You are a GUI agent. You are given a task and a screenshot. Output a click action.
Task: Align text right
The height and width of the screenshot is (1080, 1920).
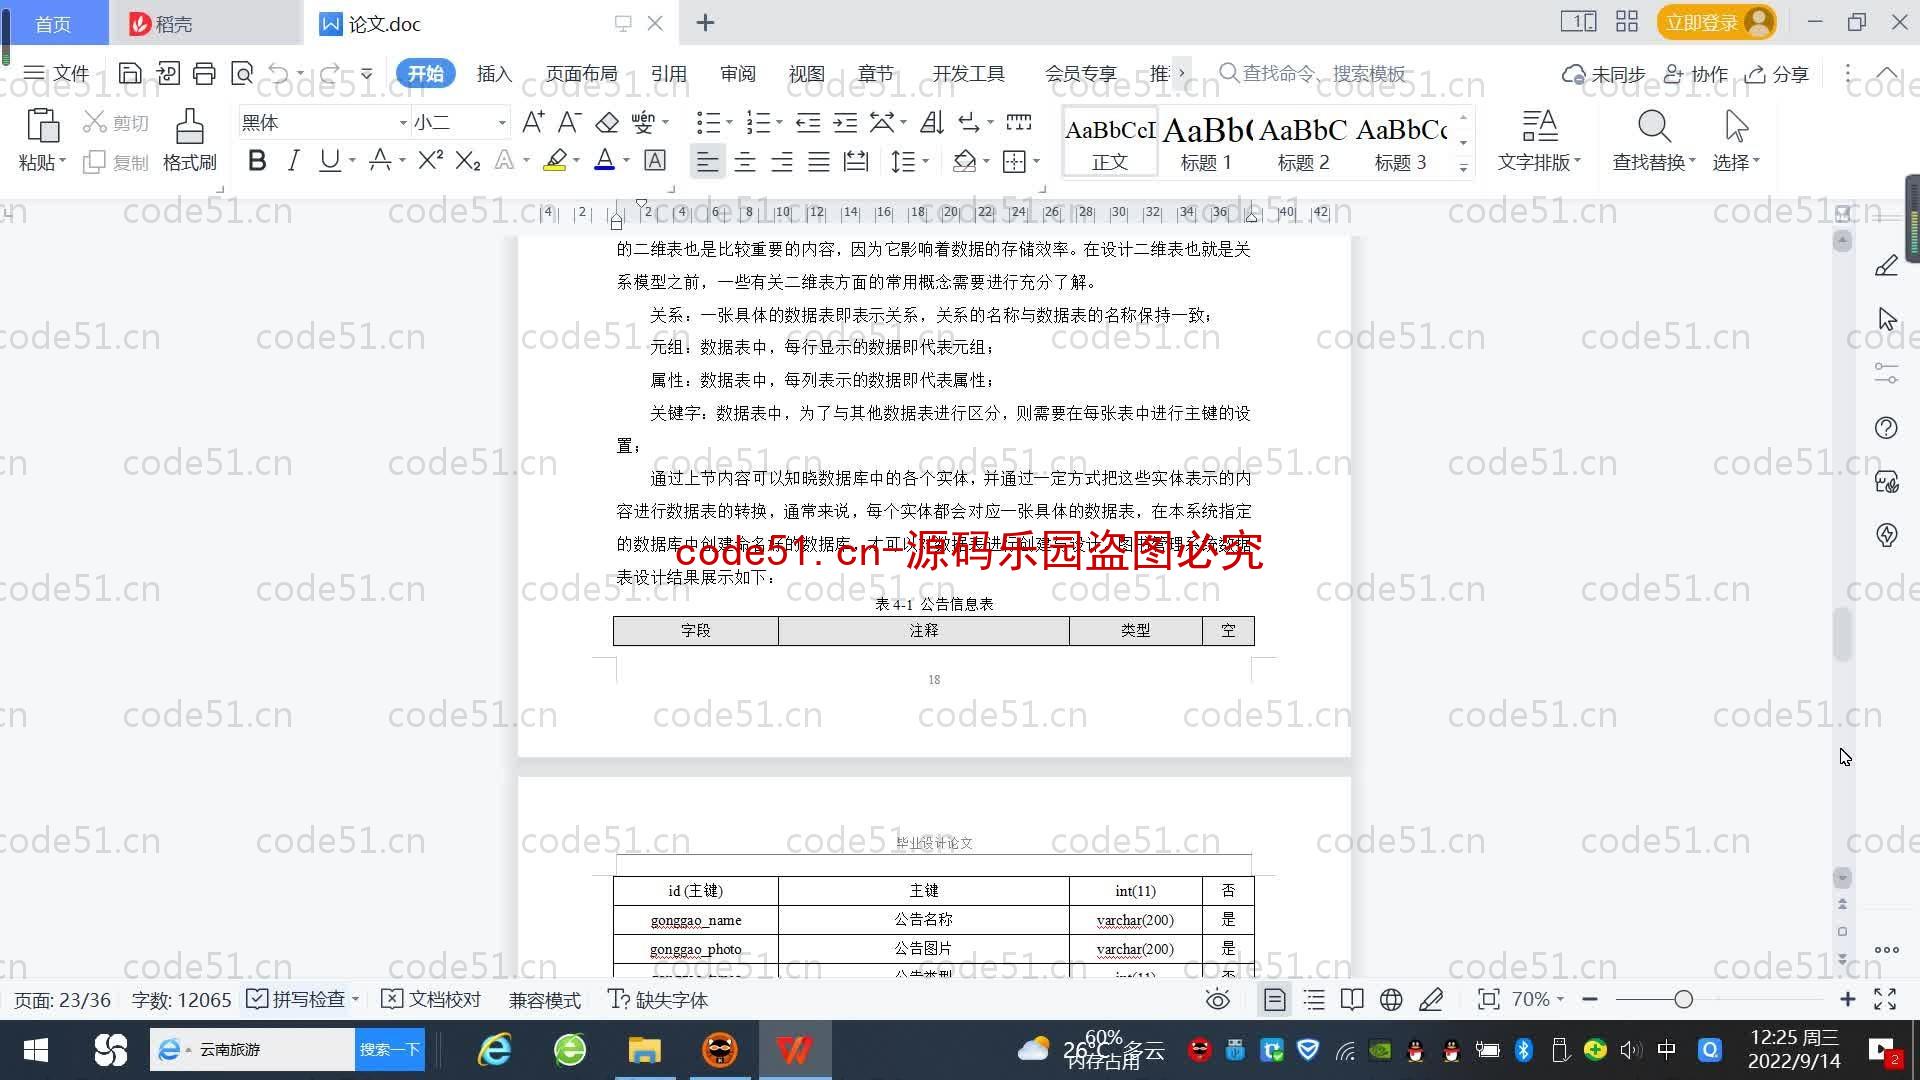pyautogui.click(x=782, y=161)
